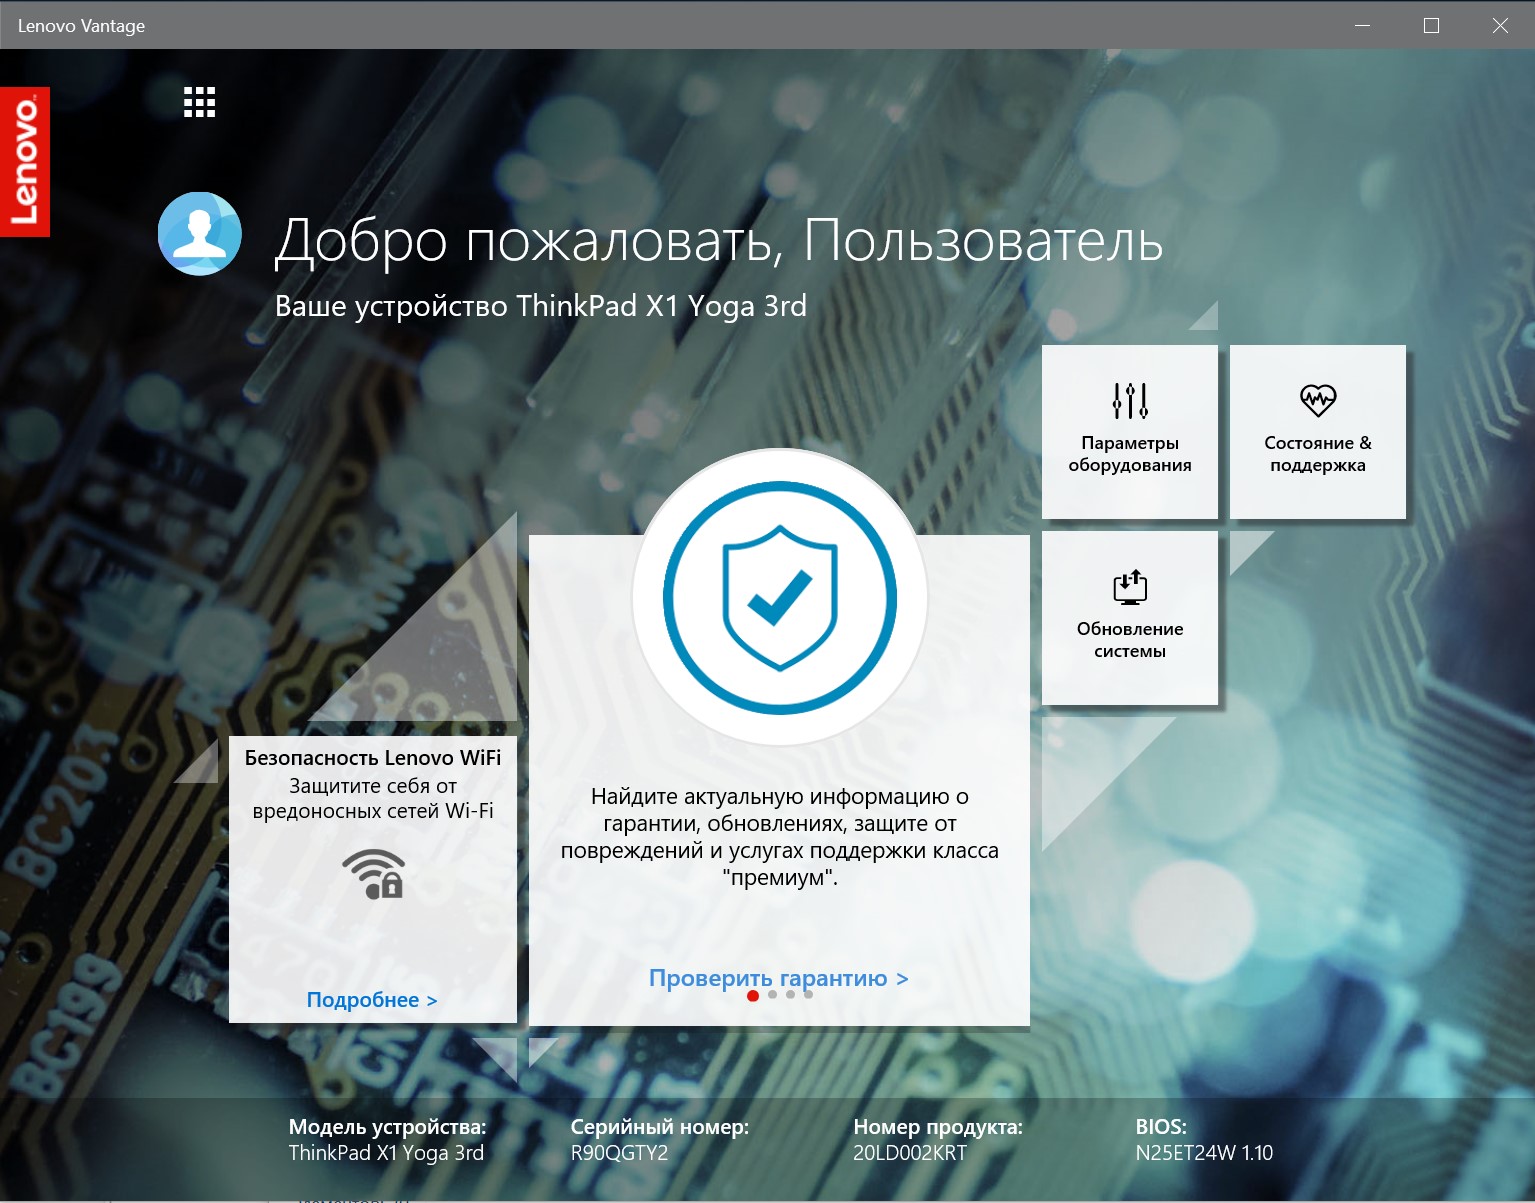Click product number 20LD002KRT
Screen dimensions: 1535x1203
[x=910, y=1153]
